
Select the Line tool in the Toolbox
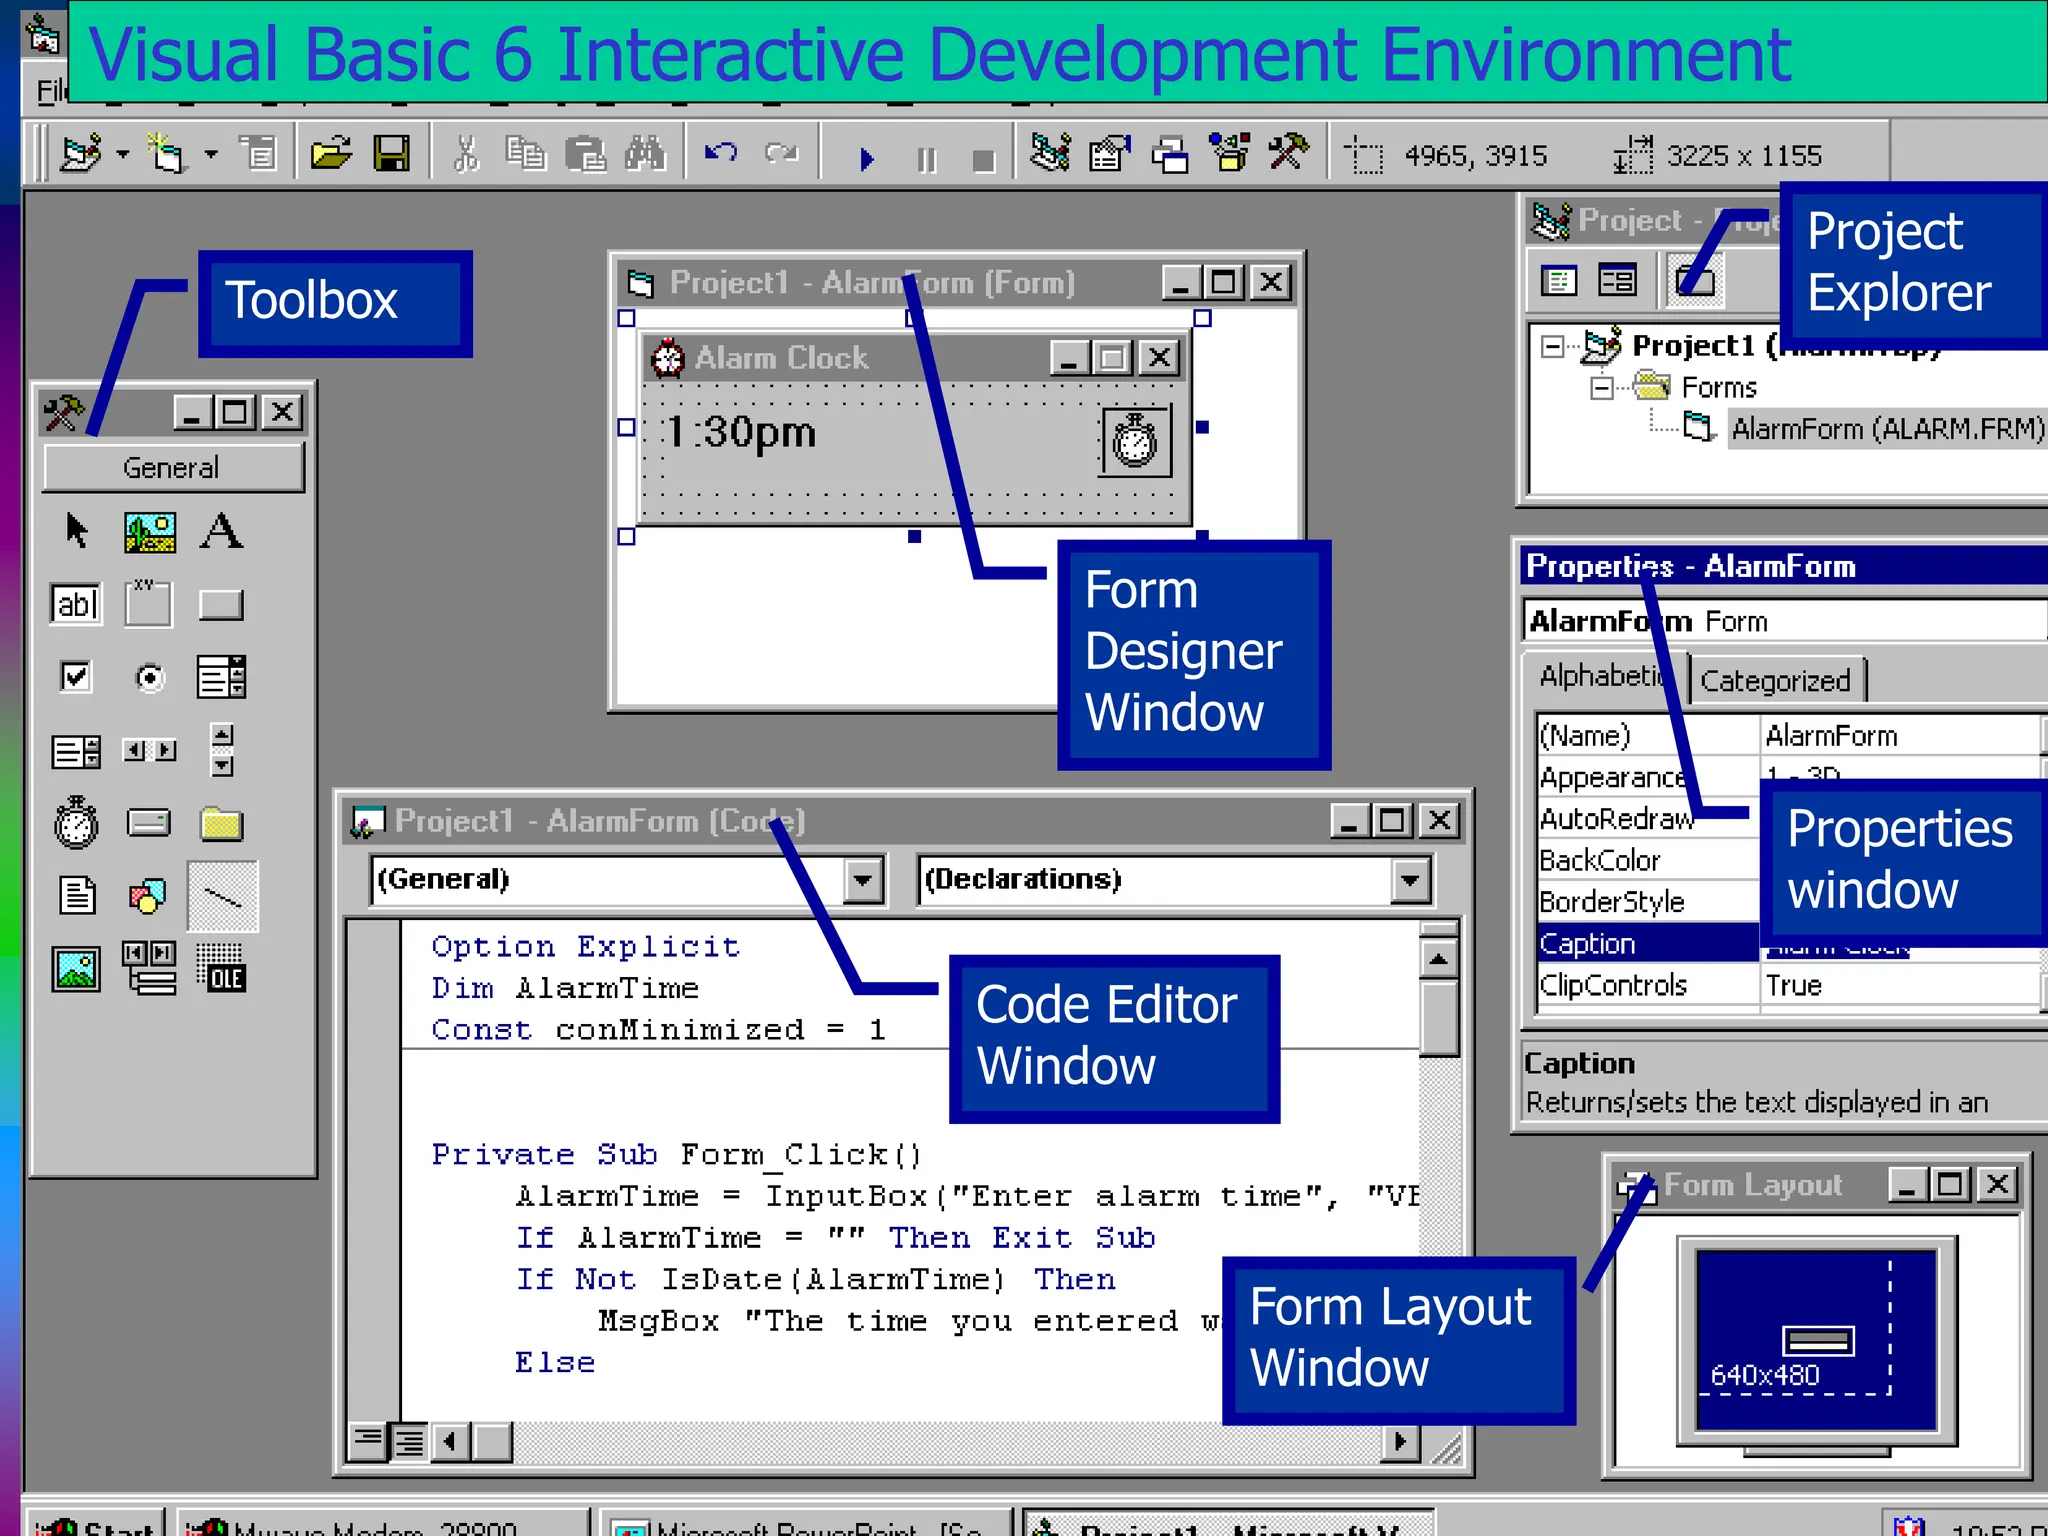point(223,896)
